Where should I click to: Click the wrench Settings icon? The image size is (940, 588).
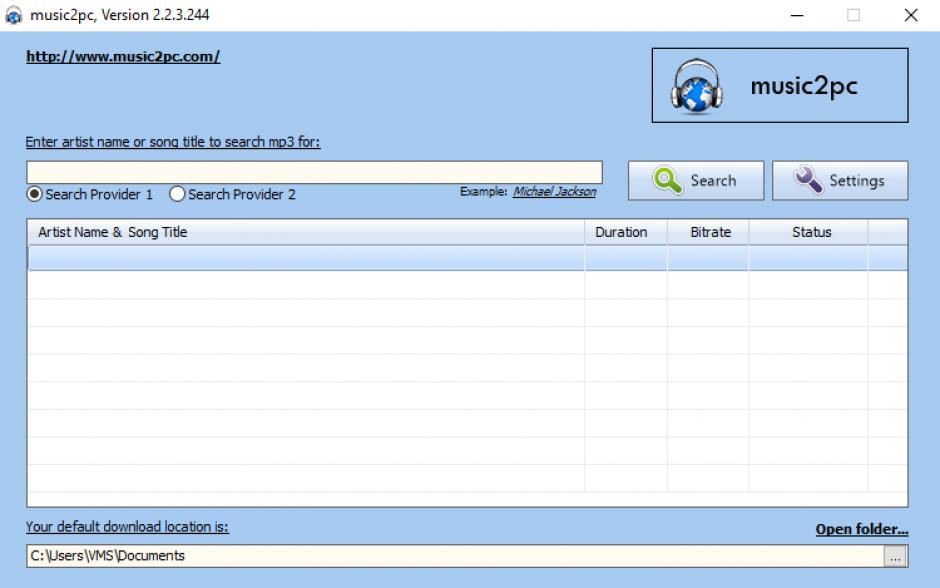[x=808, y=180]
